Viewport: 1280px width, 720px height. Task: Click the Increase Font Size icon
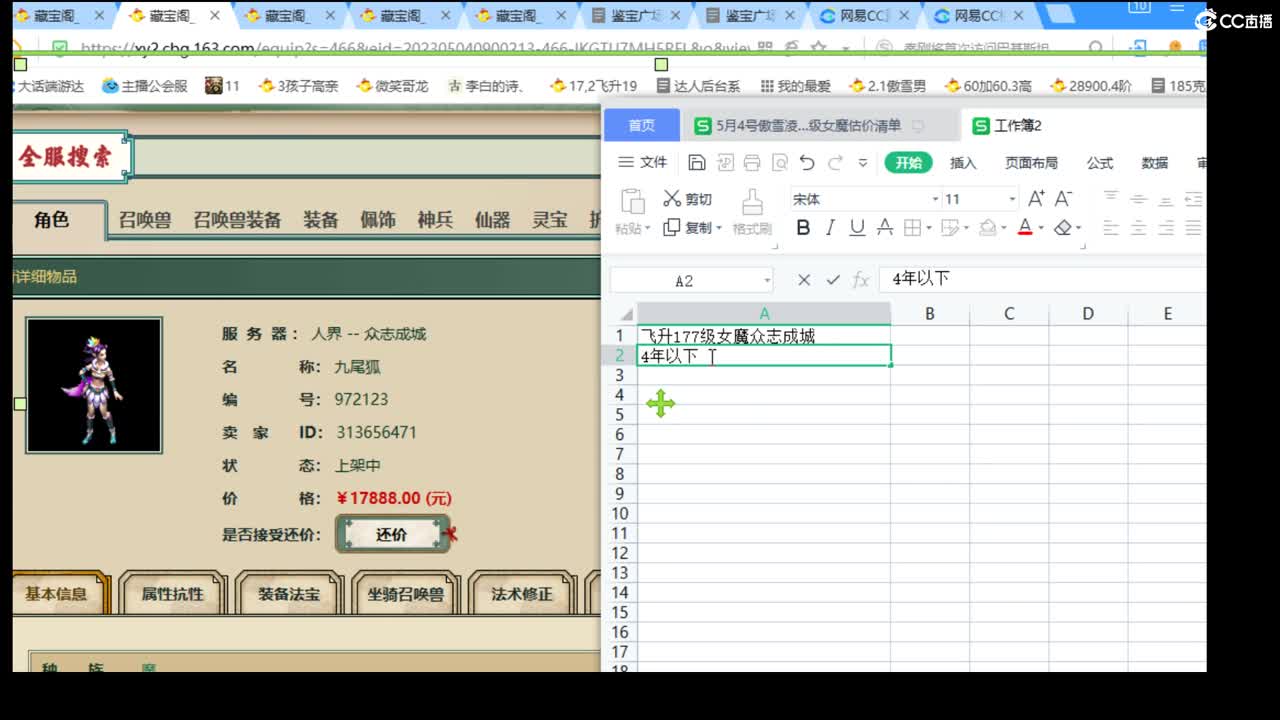(1035, 198)
